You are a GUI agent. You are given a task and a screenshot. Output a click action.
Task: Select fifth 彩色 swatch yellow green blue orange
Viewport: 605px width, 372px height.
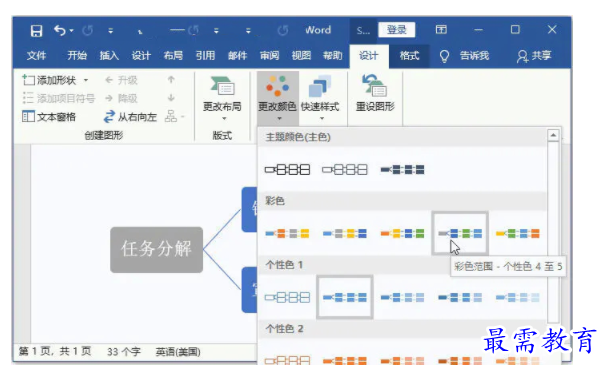pyautogui.click(x=517, y=233)
